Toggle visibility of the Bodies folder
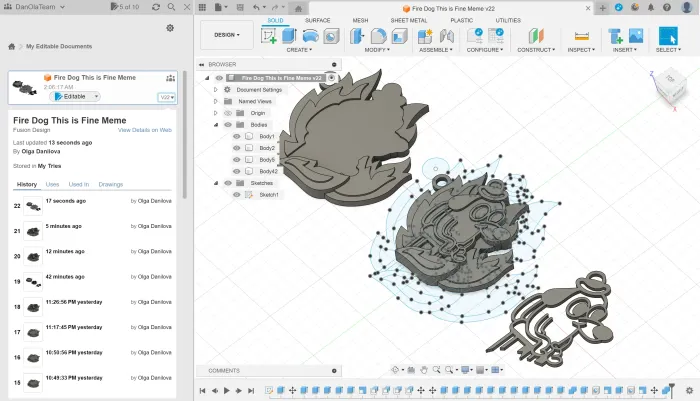 point(228,125)
